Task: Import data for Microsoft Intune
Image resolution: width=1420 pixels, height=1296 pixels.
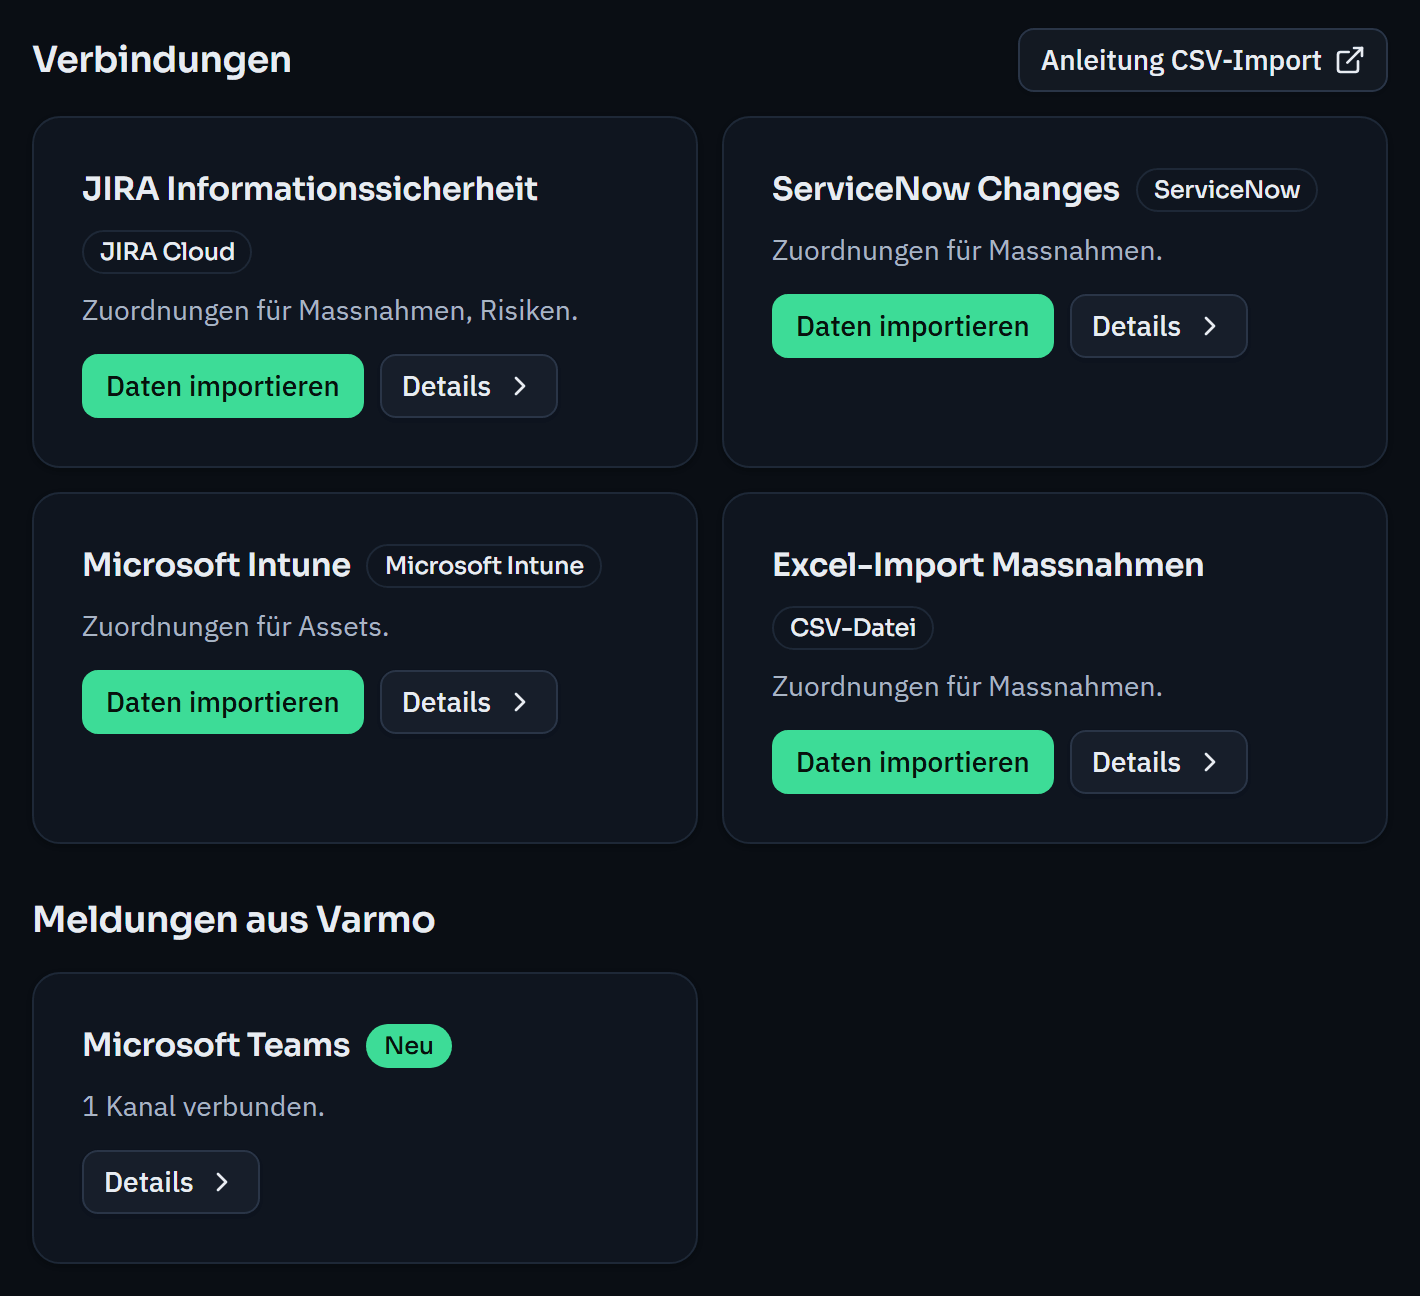Action: tap(223, 702)
